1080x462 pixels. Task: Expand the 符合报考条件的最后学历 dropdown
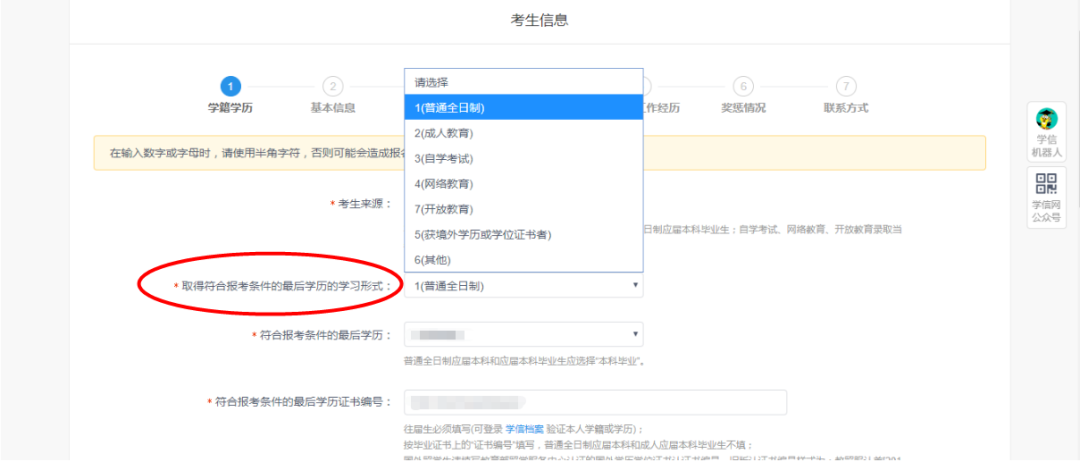523,334
